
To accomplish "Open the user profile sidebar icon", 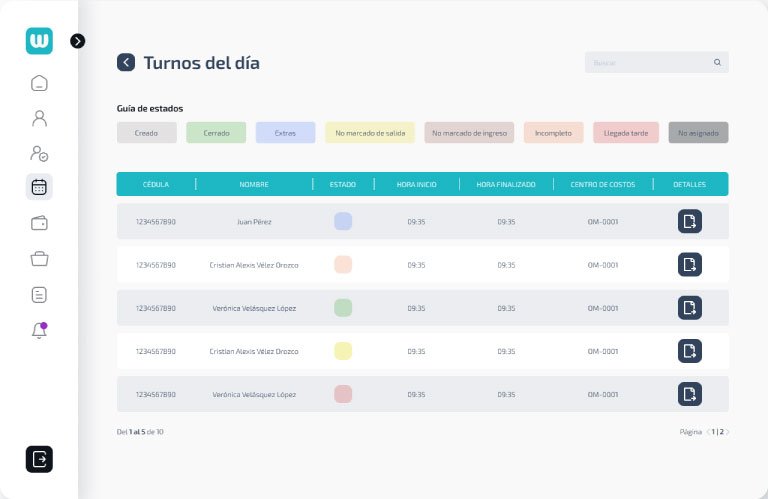I will [39, 118].
